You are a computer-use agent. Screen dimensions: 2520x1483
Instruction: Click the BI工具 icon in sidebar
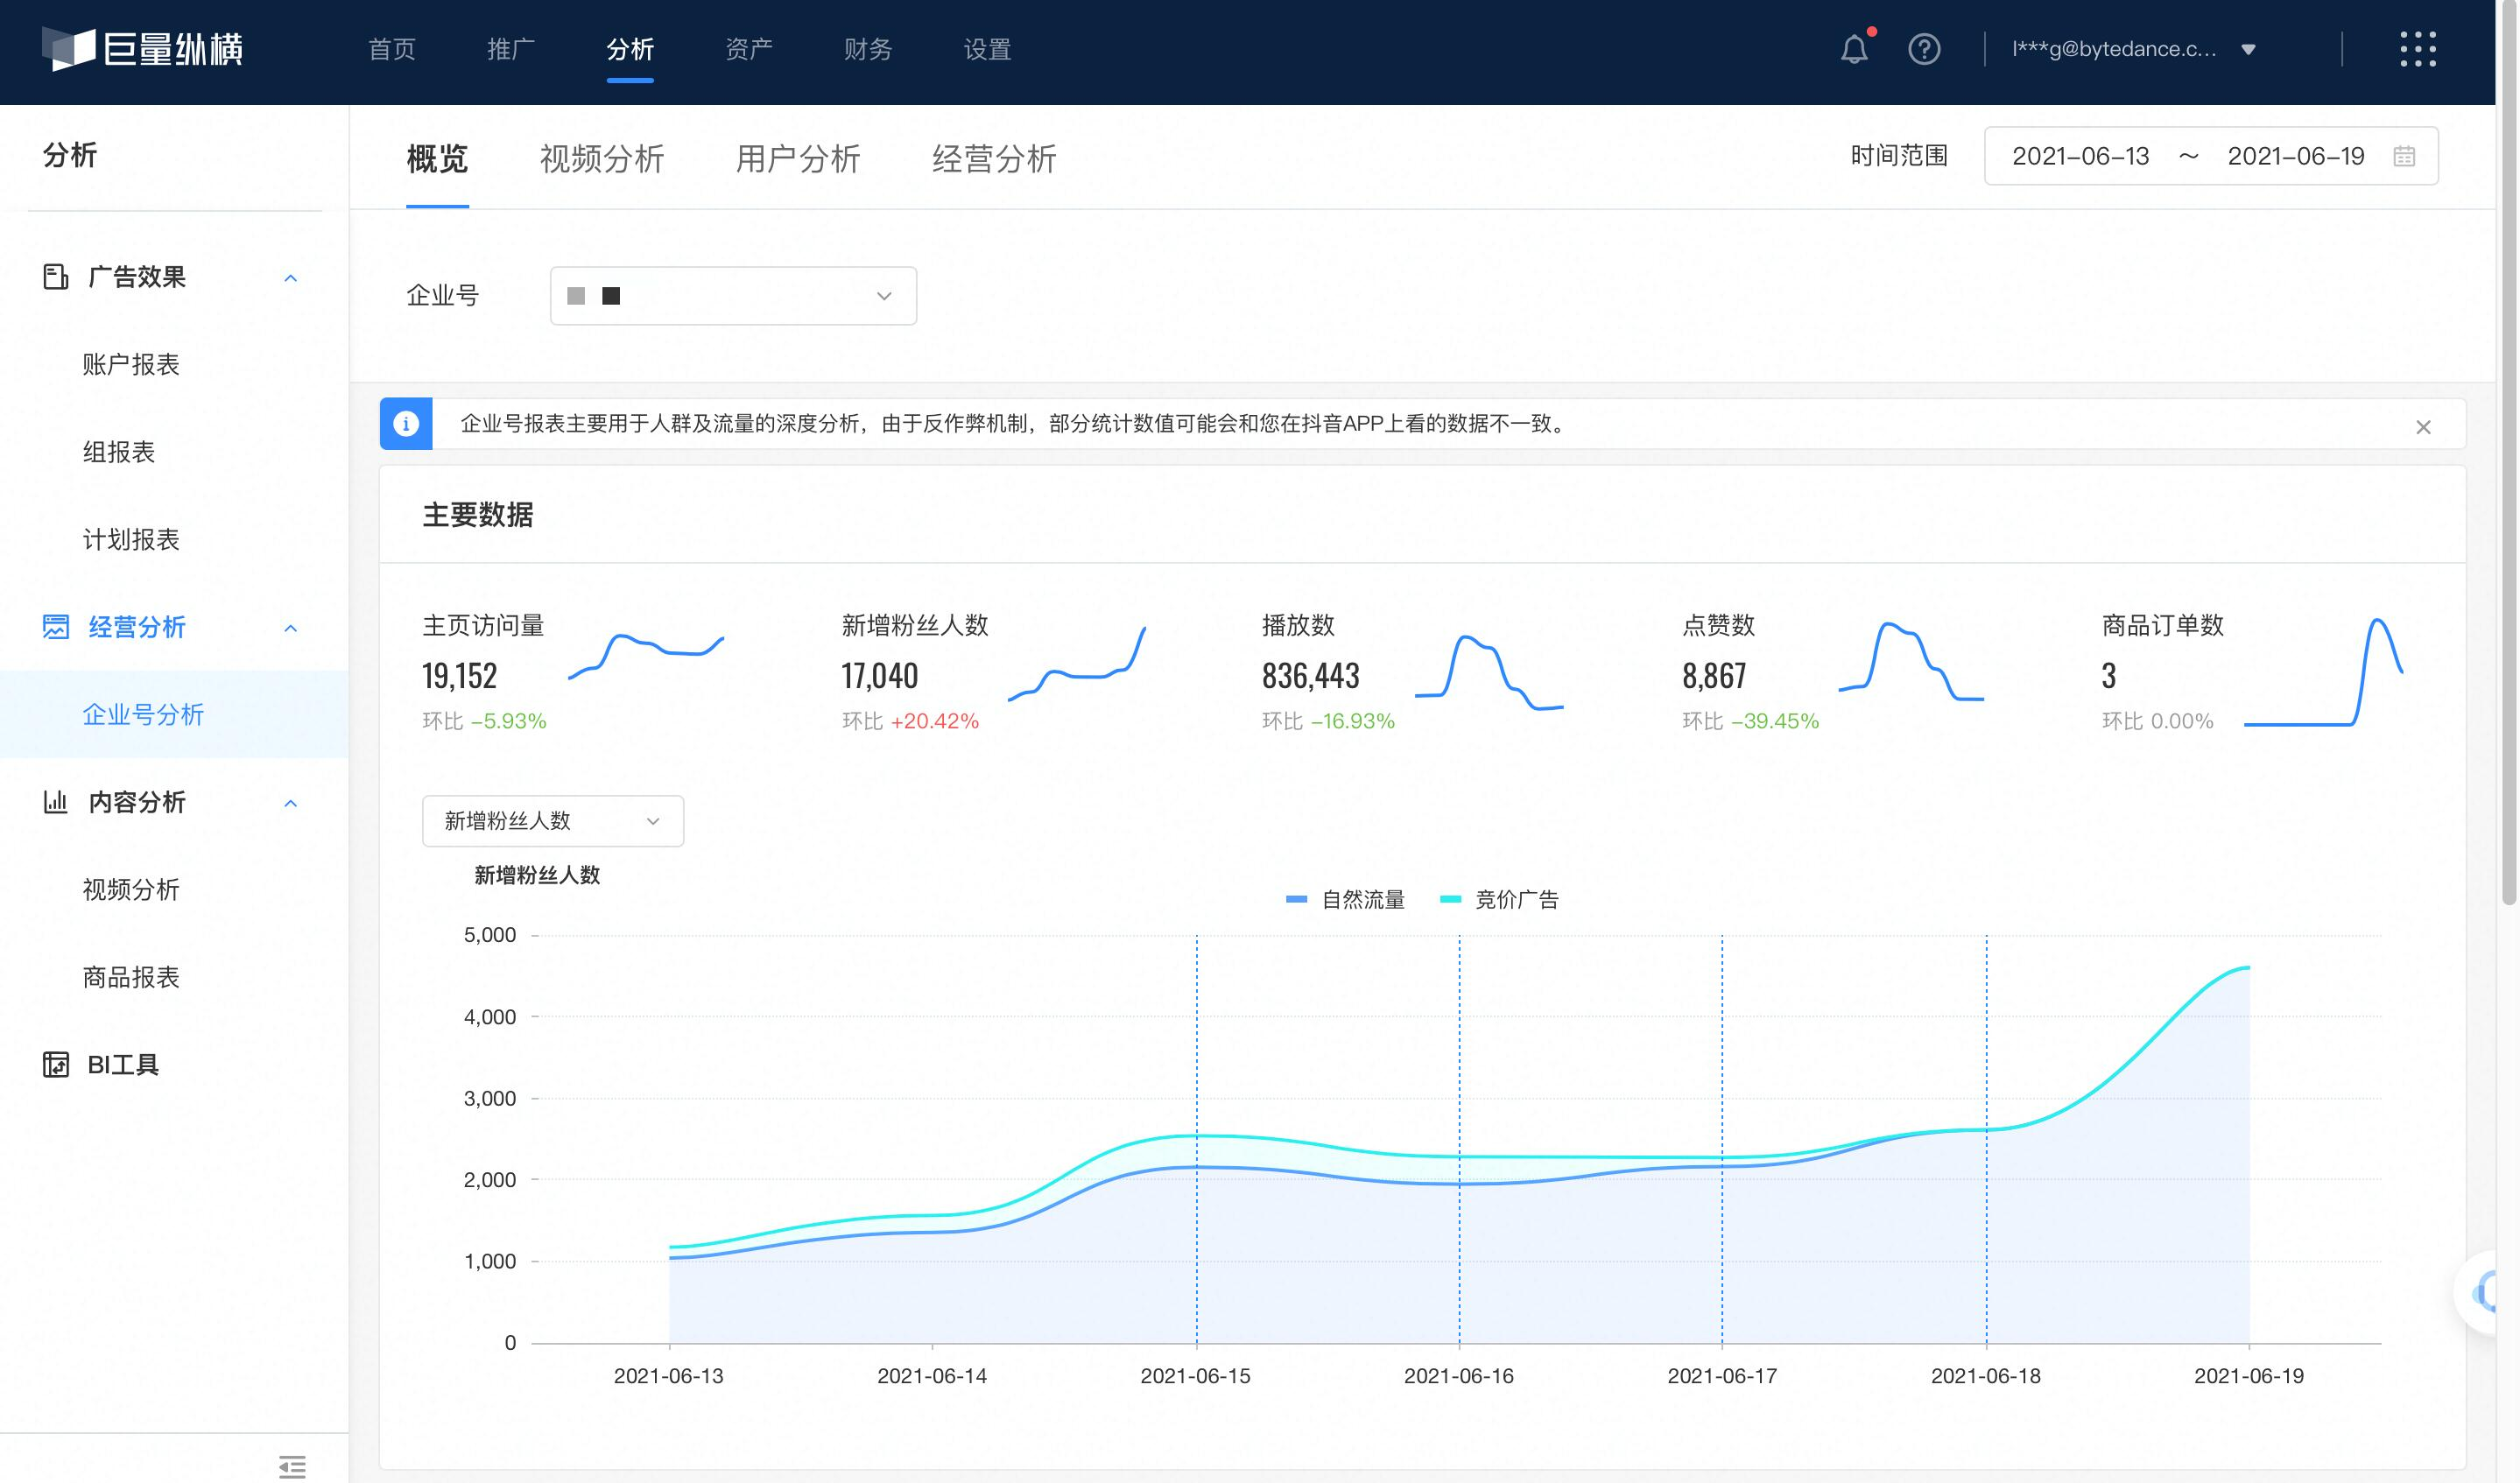coord(55,1063)
